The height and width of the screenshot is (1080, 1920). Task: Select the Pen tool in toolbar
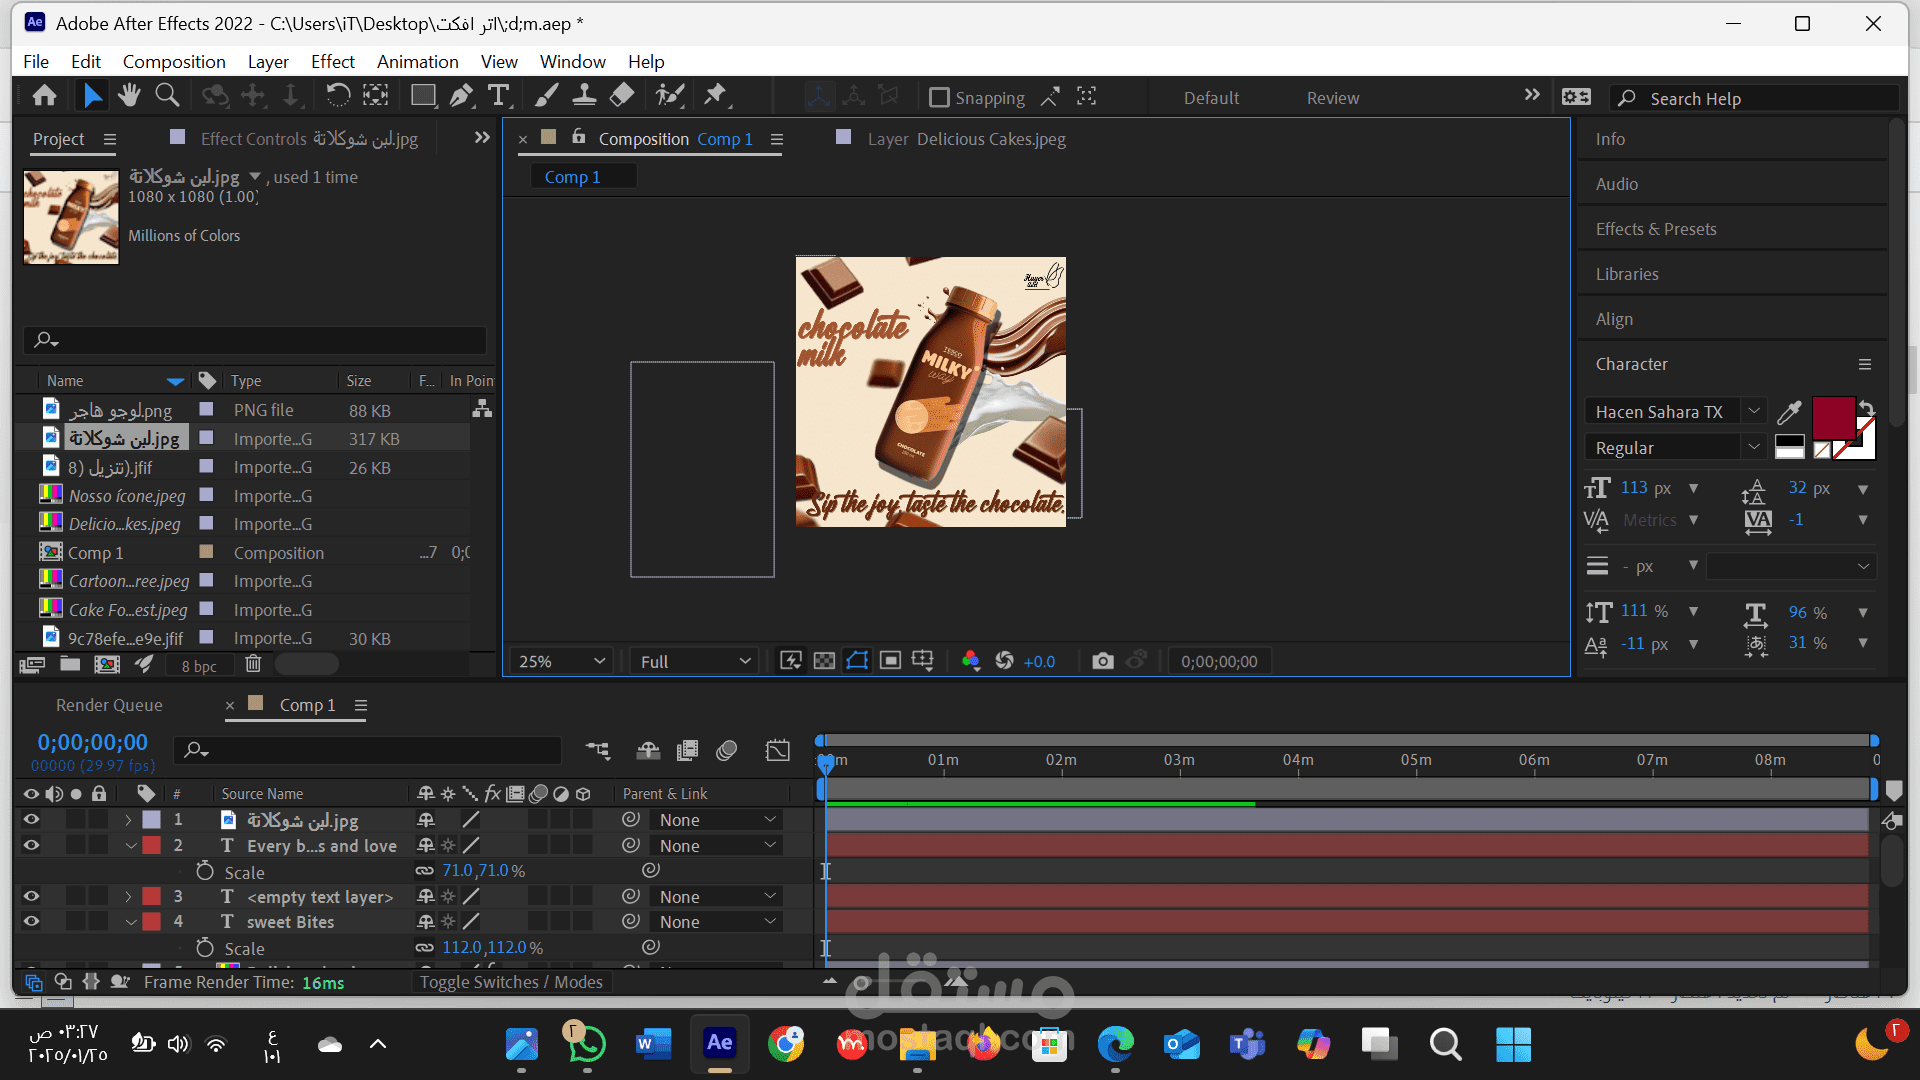[461, 96]
